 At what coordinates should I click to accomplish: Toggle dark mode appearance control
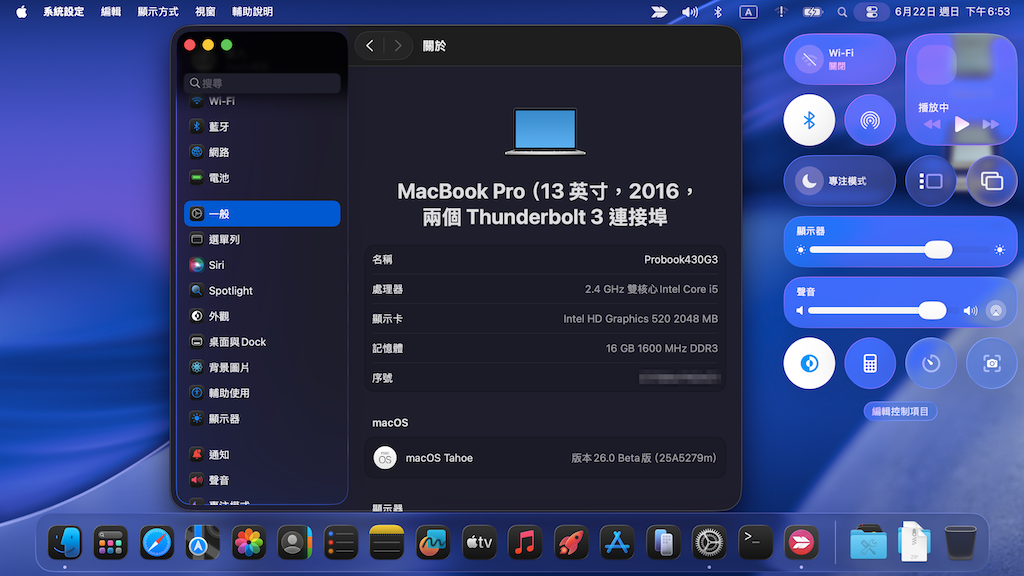coord(809,363)
